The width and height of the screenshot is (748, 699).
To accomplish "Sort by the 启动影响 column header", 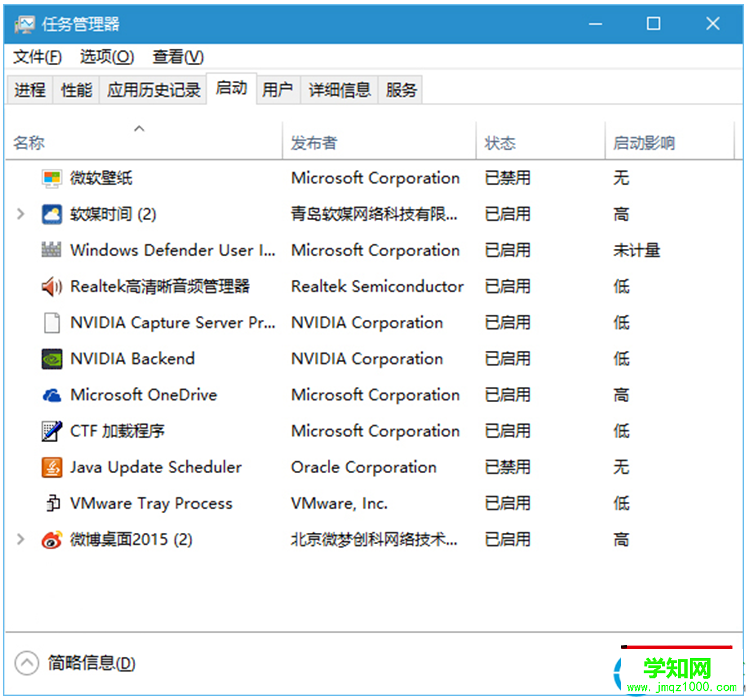I will (x=669, y=143).
